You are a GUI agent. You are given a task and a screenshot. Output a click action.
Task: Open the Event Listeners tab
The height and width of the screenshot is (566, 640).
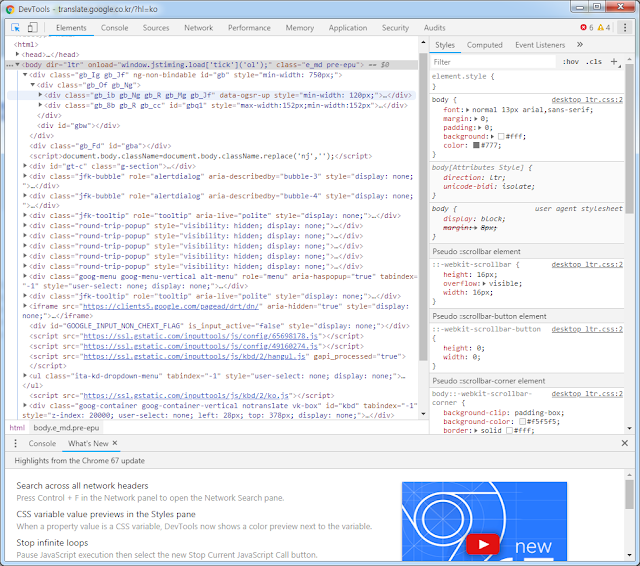tap(540, 45)
